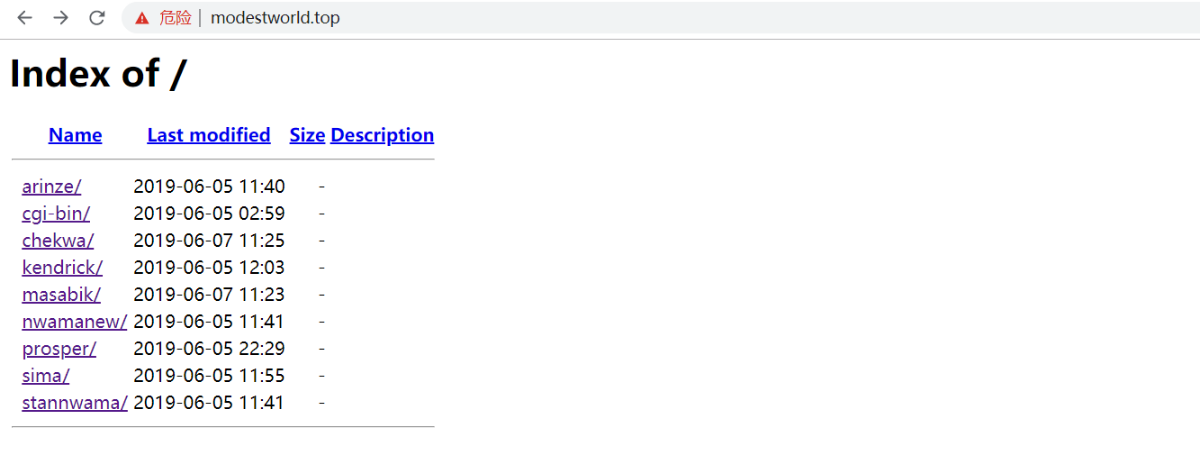Screen dimensions: 1200x473
Task: Reload the page with the refresh icon
Action: (x=97, y=18)
